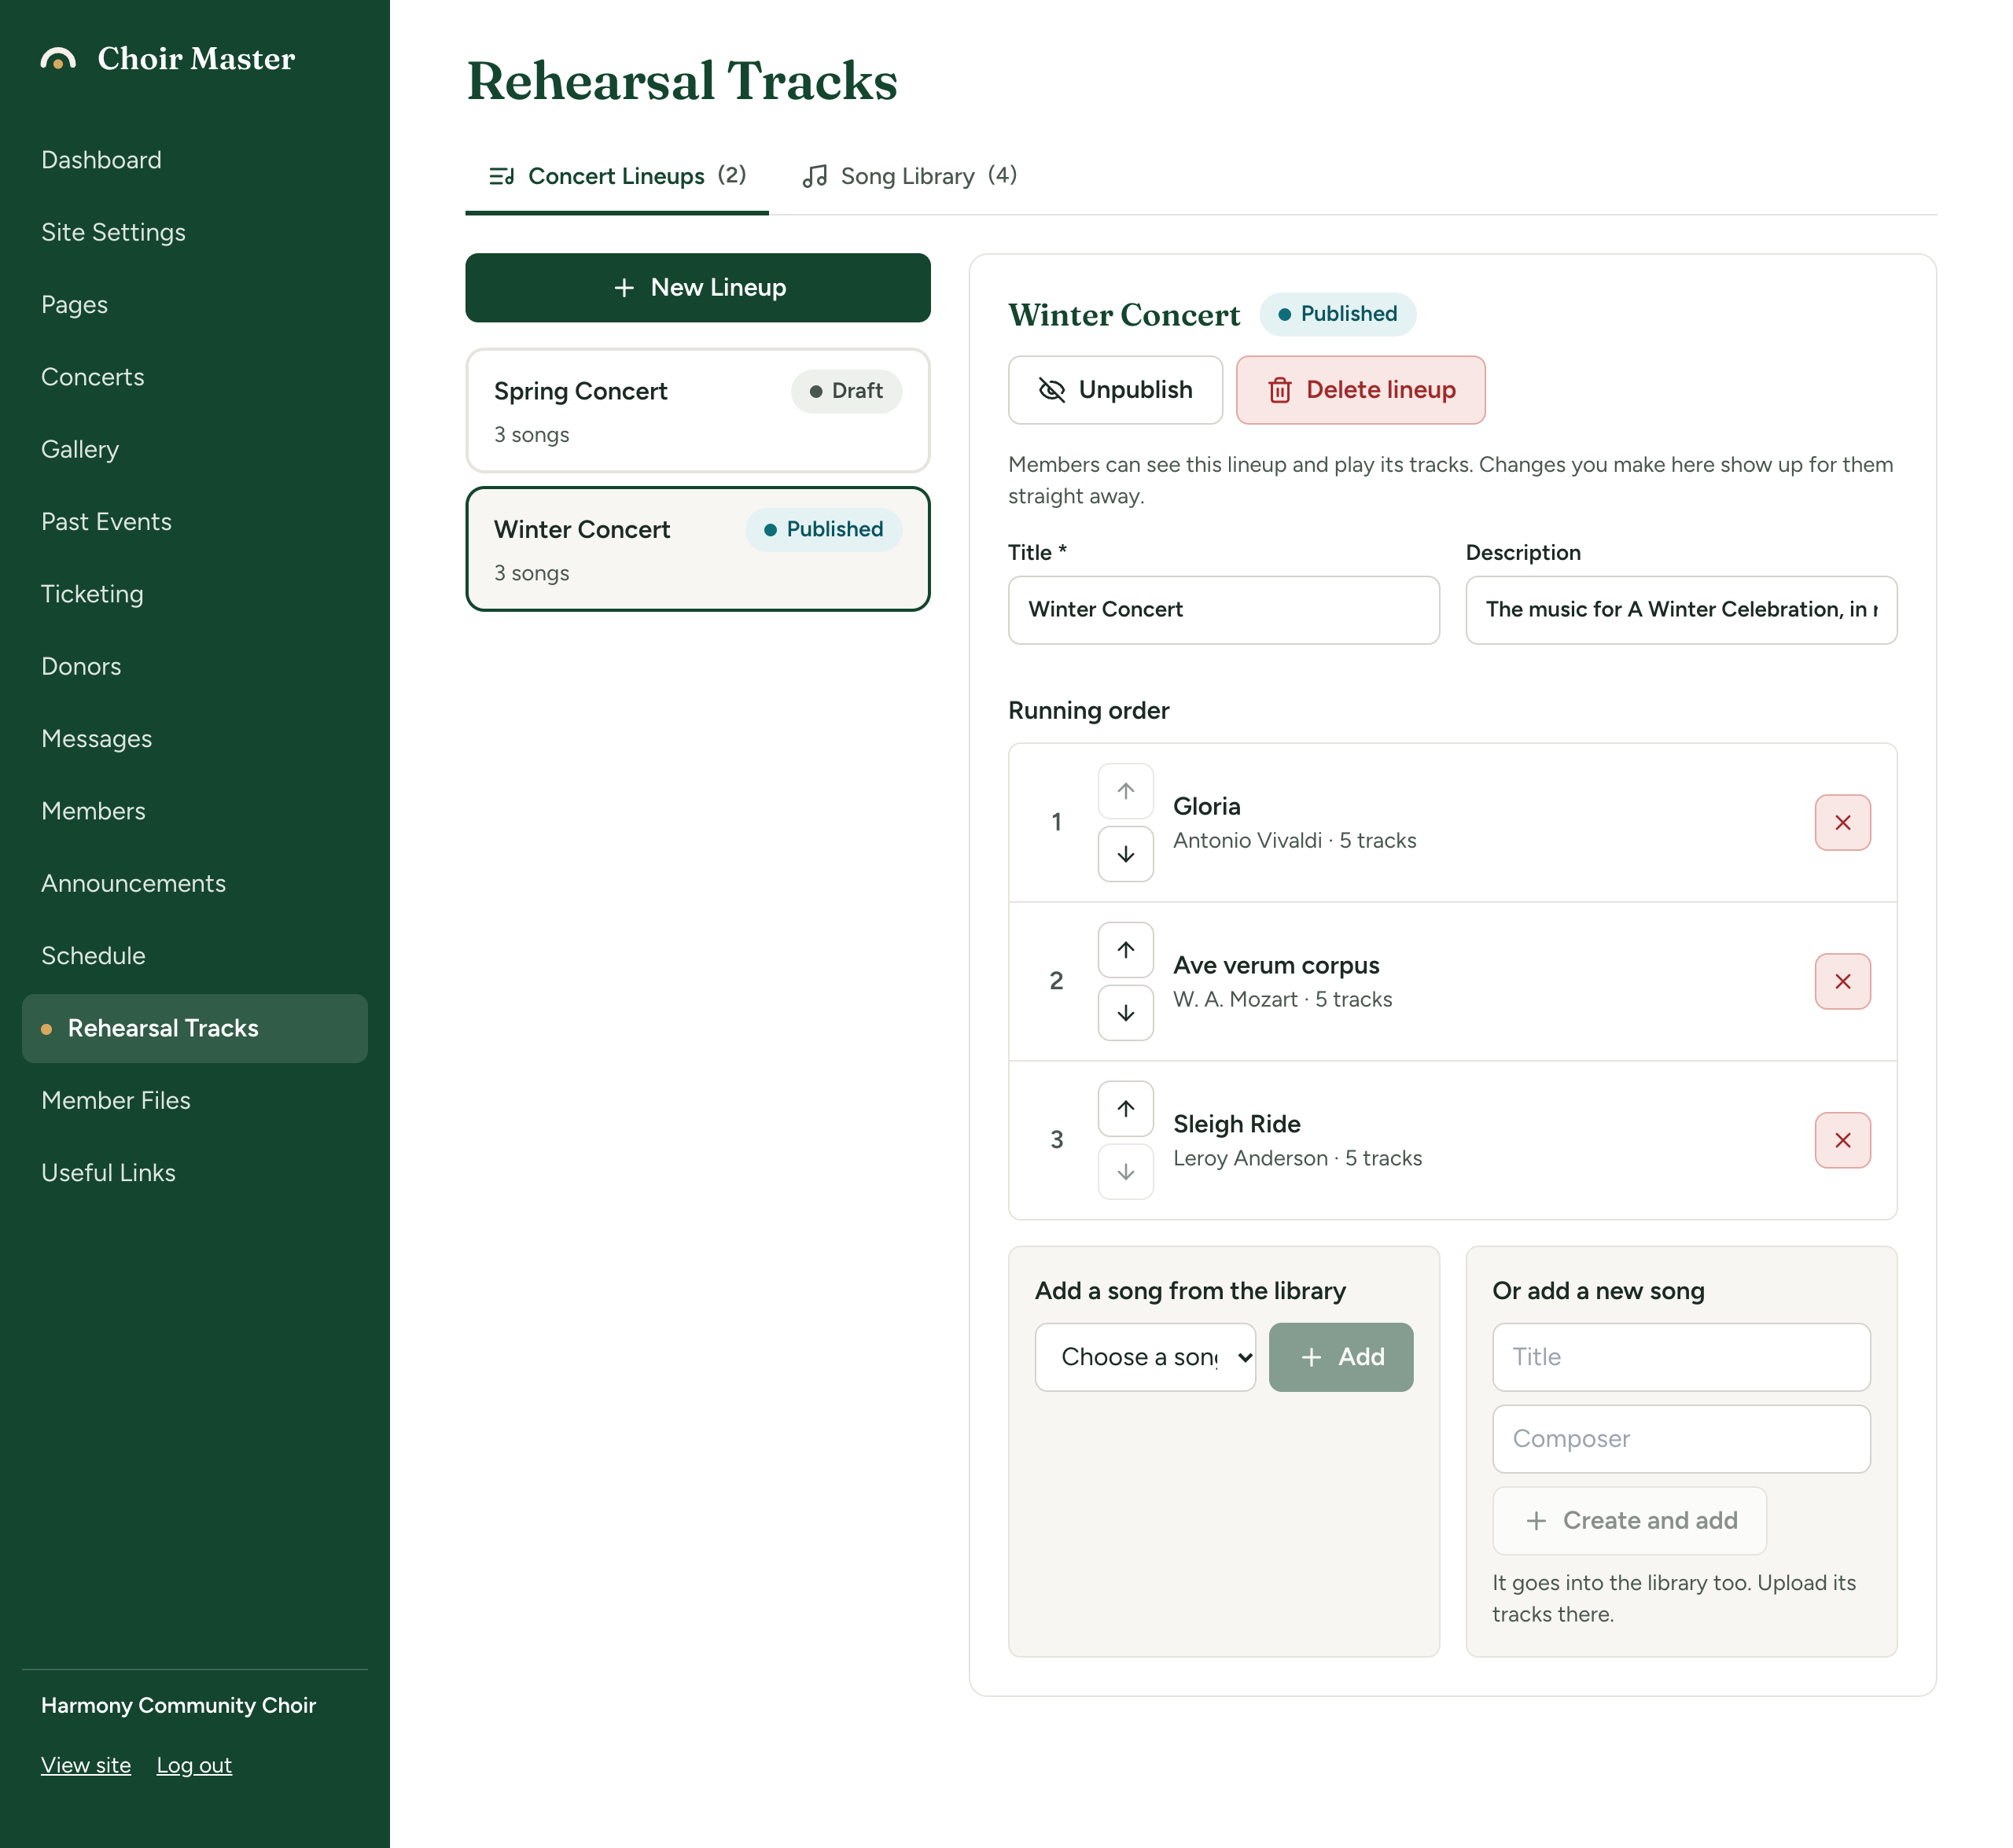The height and width of the screenshot is (1848, 2013).
Task: Click the Log out link
Action: click(194, 1765)
